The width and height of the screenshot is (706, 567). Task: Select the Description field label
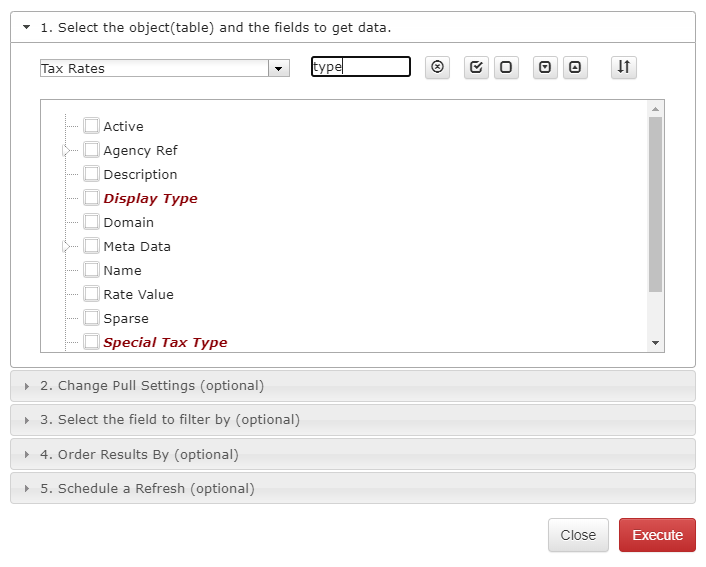(x=140, y=175)
